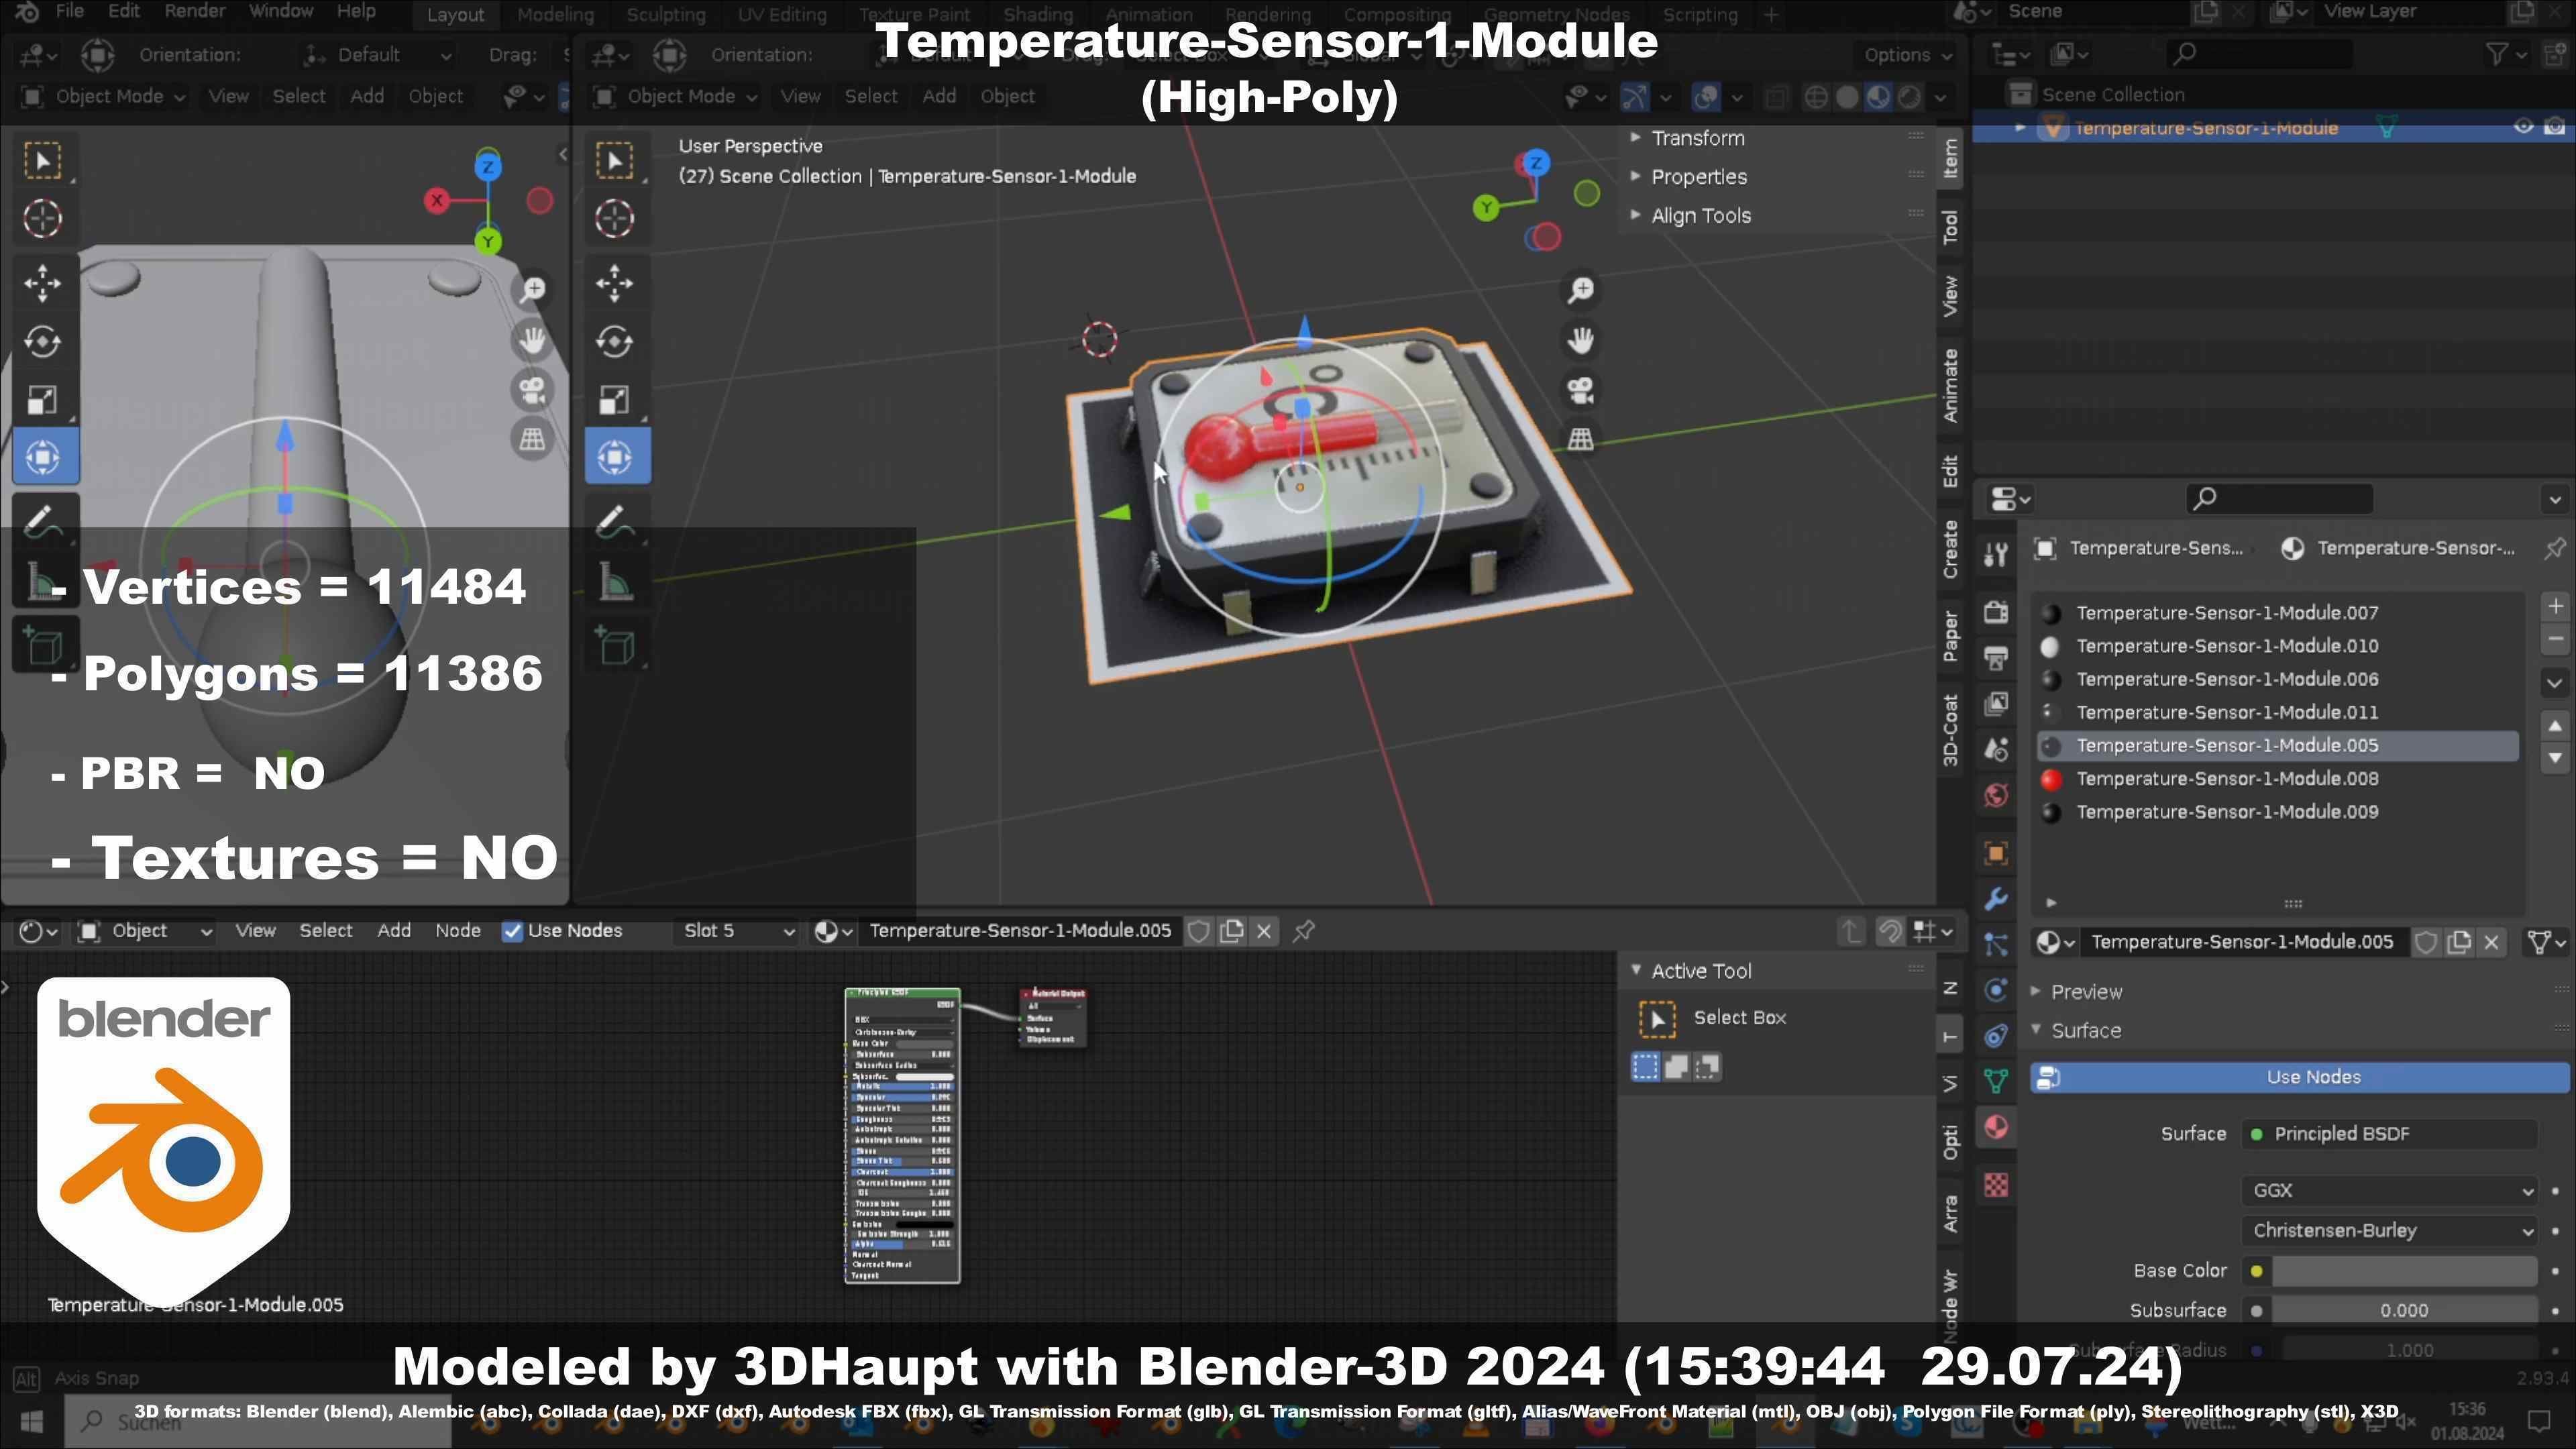Toggle the pin icon in node editor header
The width and height of the screenshot is (2576, 1449).
click(1303, 931)
